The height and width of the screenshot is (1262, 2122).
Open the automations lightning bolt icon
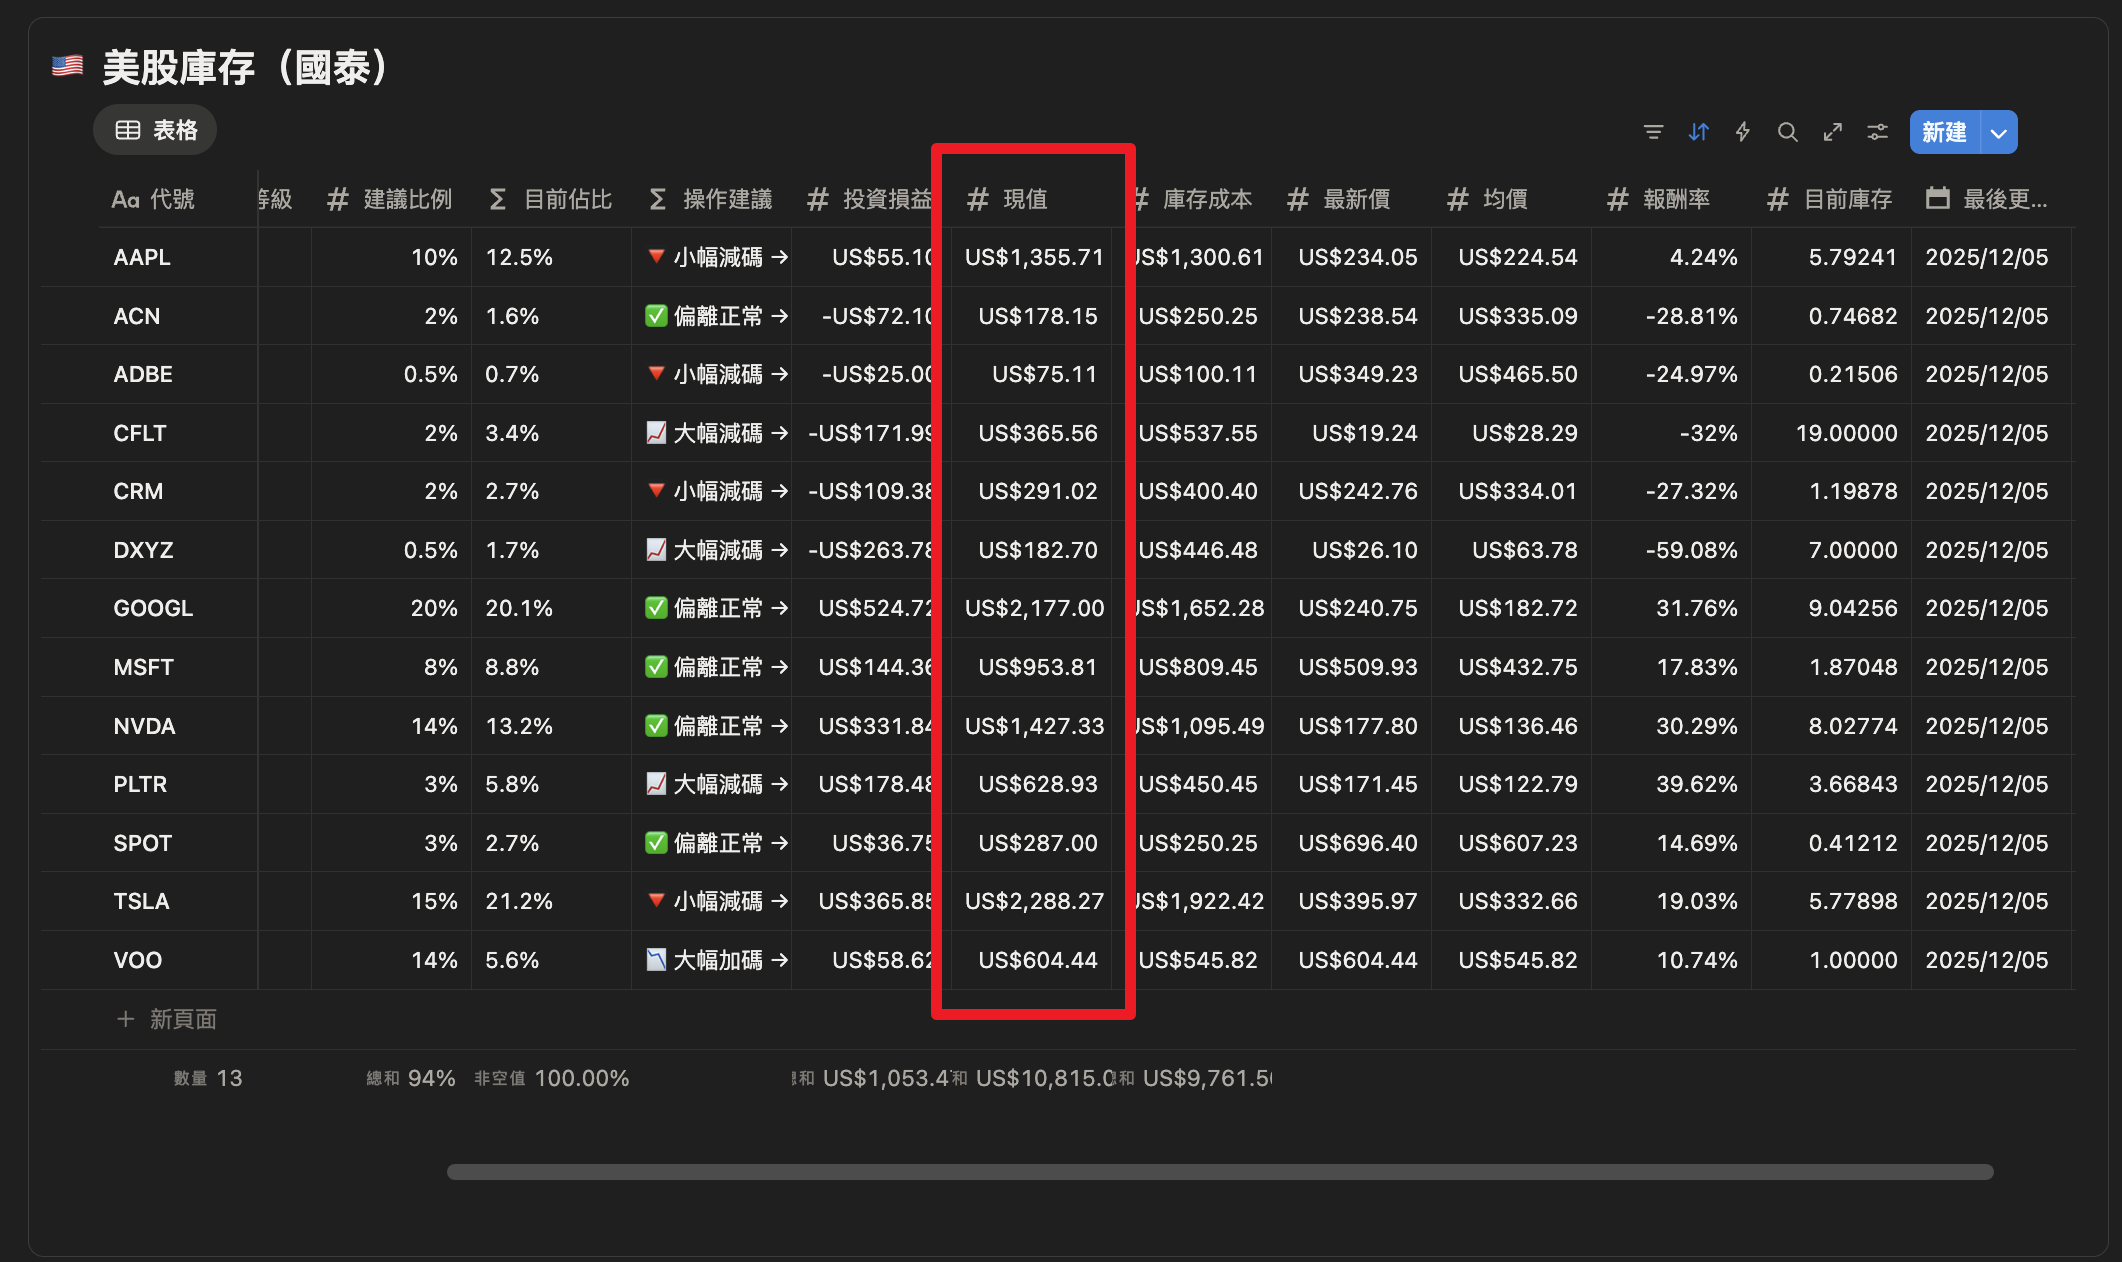1743,132
